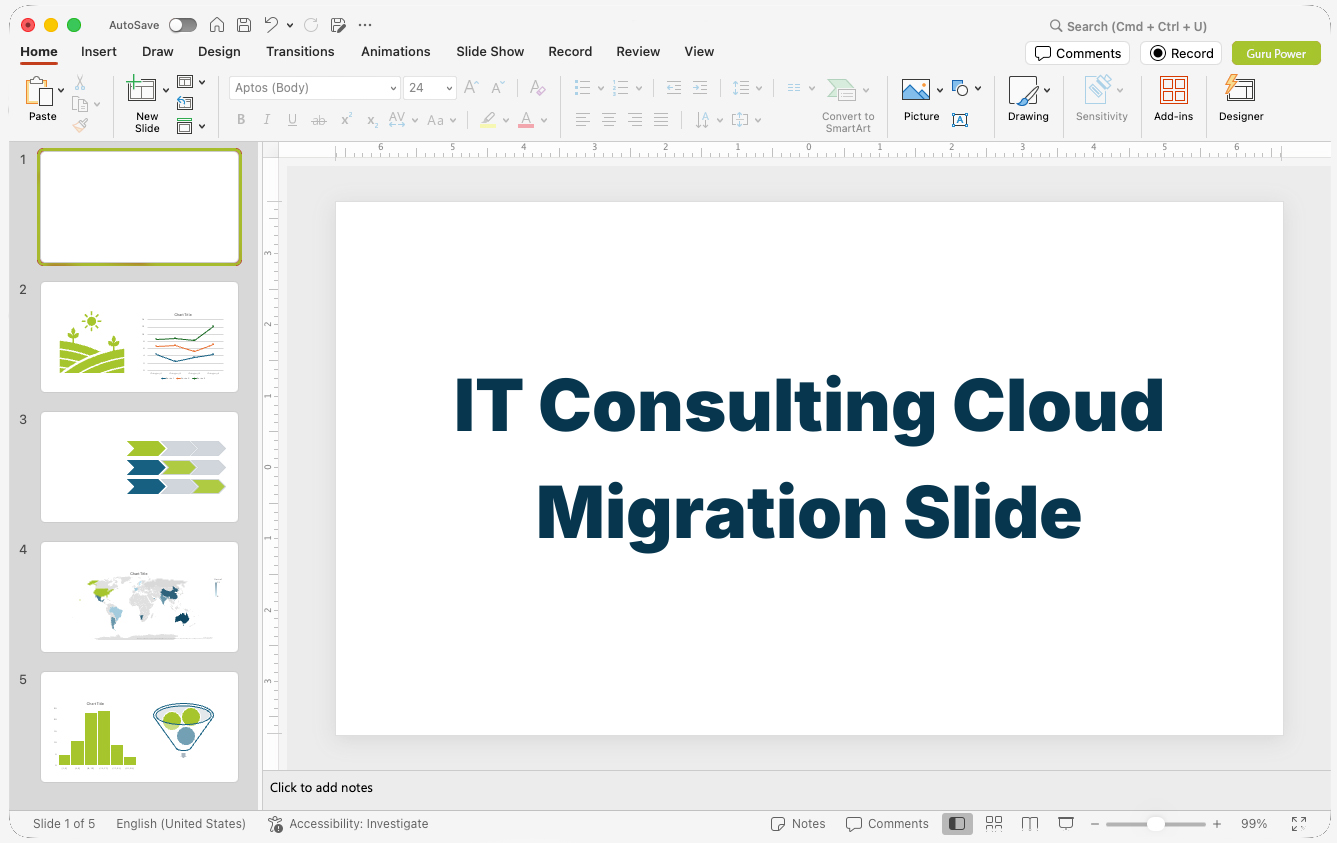Image resolution: width=1337 pixels, height=843 pixels.
Task: Click the Home icon in title bar
Action: click(x=217, y=25)
